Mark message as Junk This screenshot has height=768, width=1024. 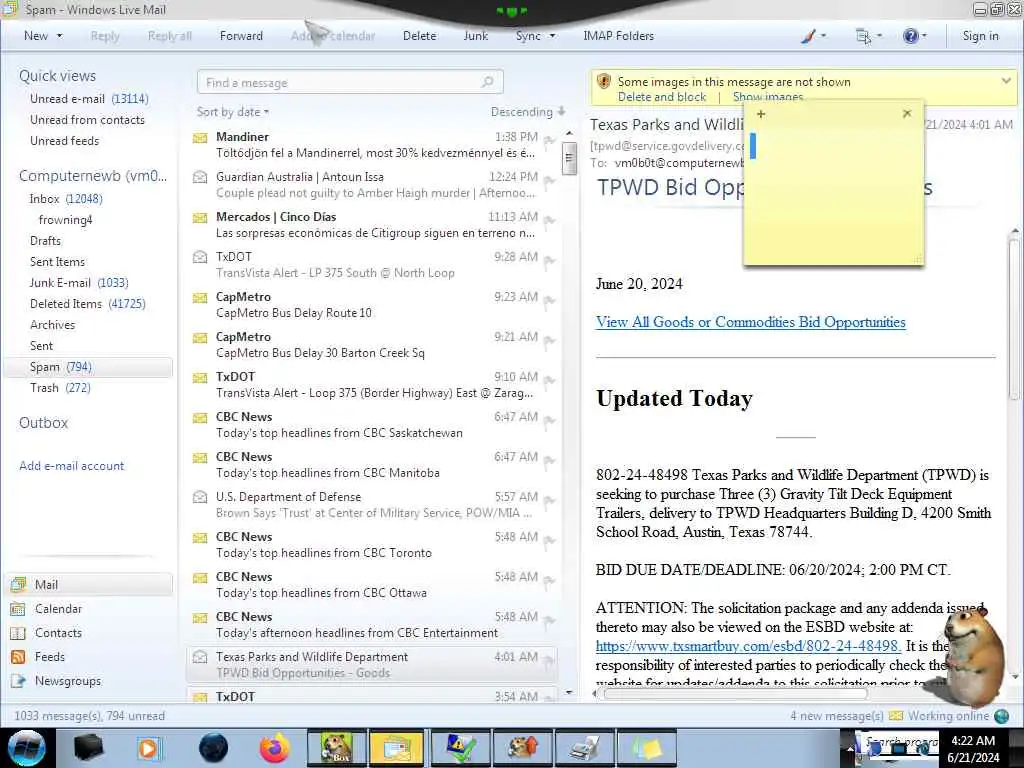click(x=475, y=36)
